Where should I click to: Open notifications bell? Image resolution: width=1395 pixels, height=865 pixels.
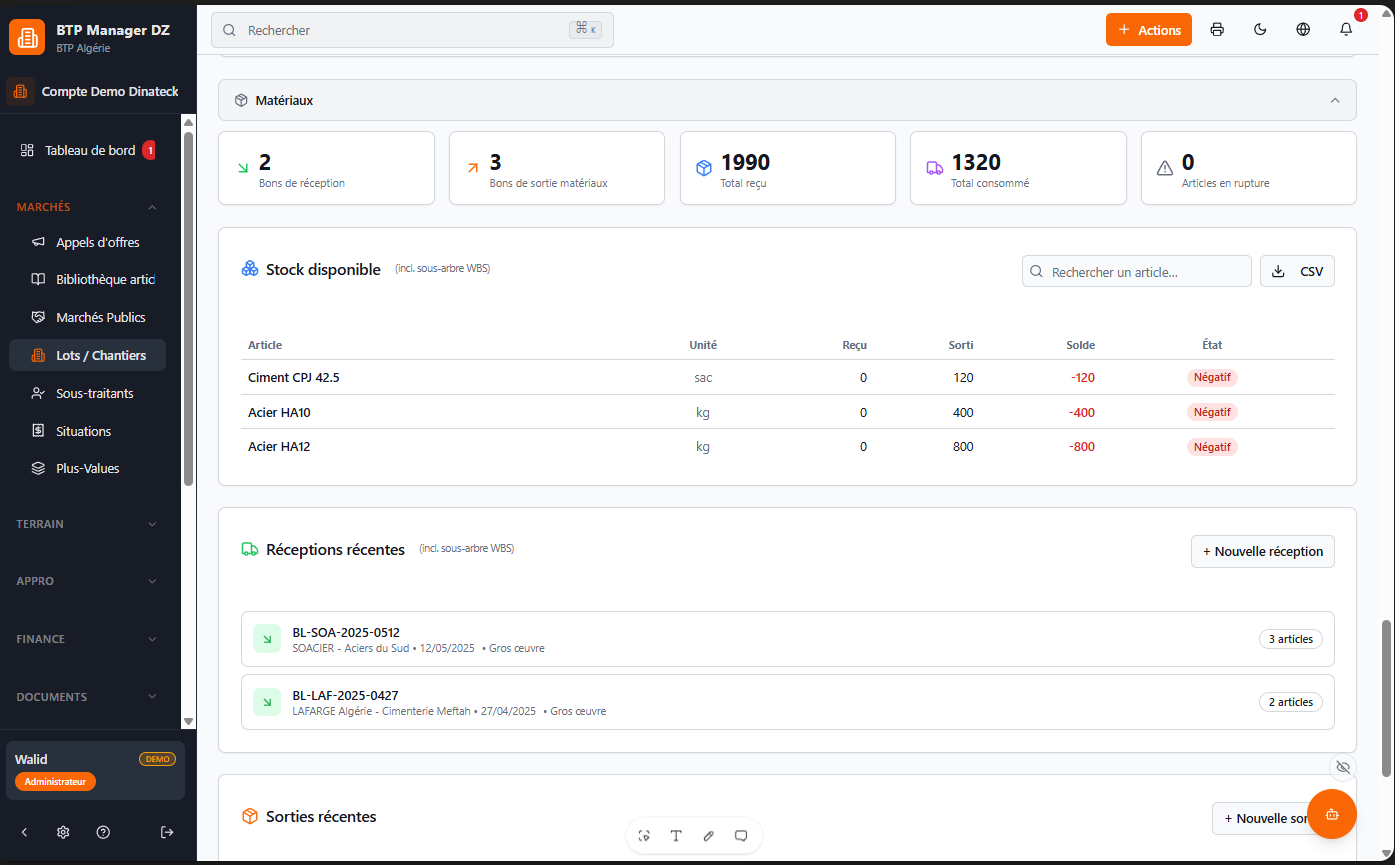click(1346, 30)
